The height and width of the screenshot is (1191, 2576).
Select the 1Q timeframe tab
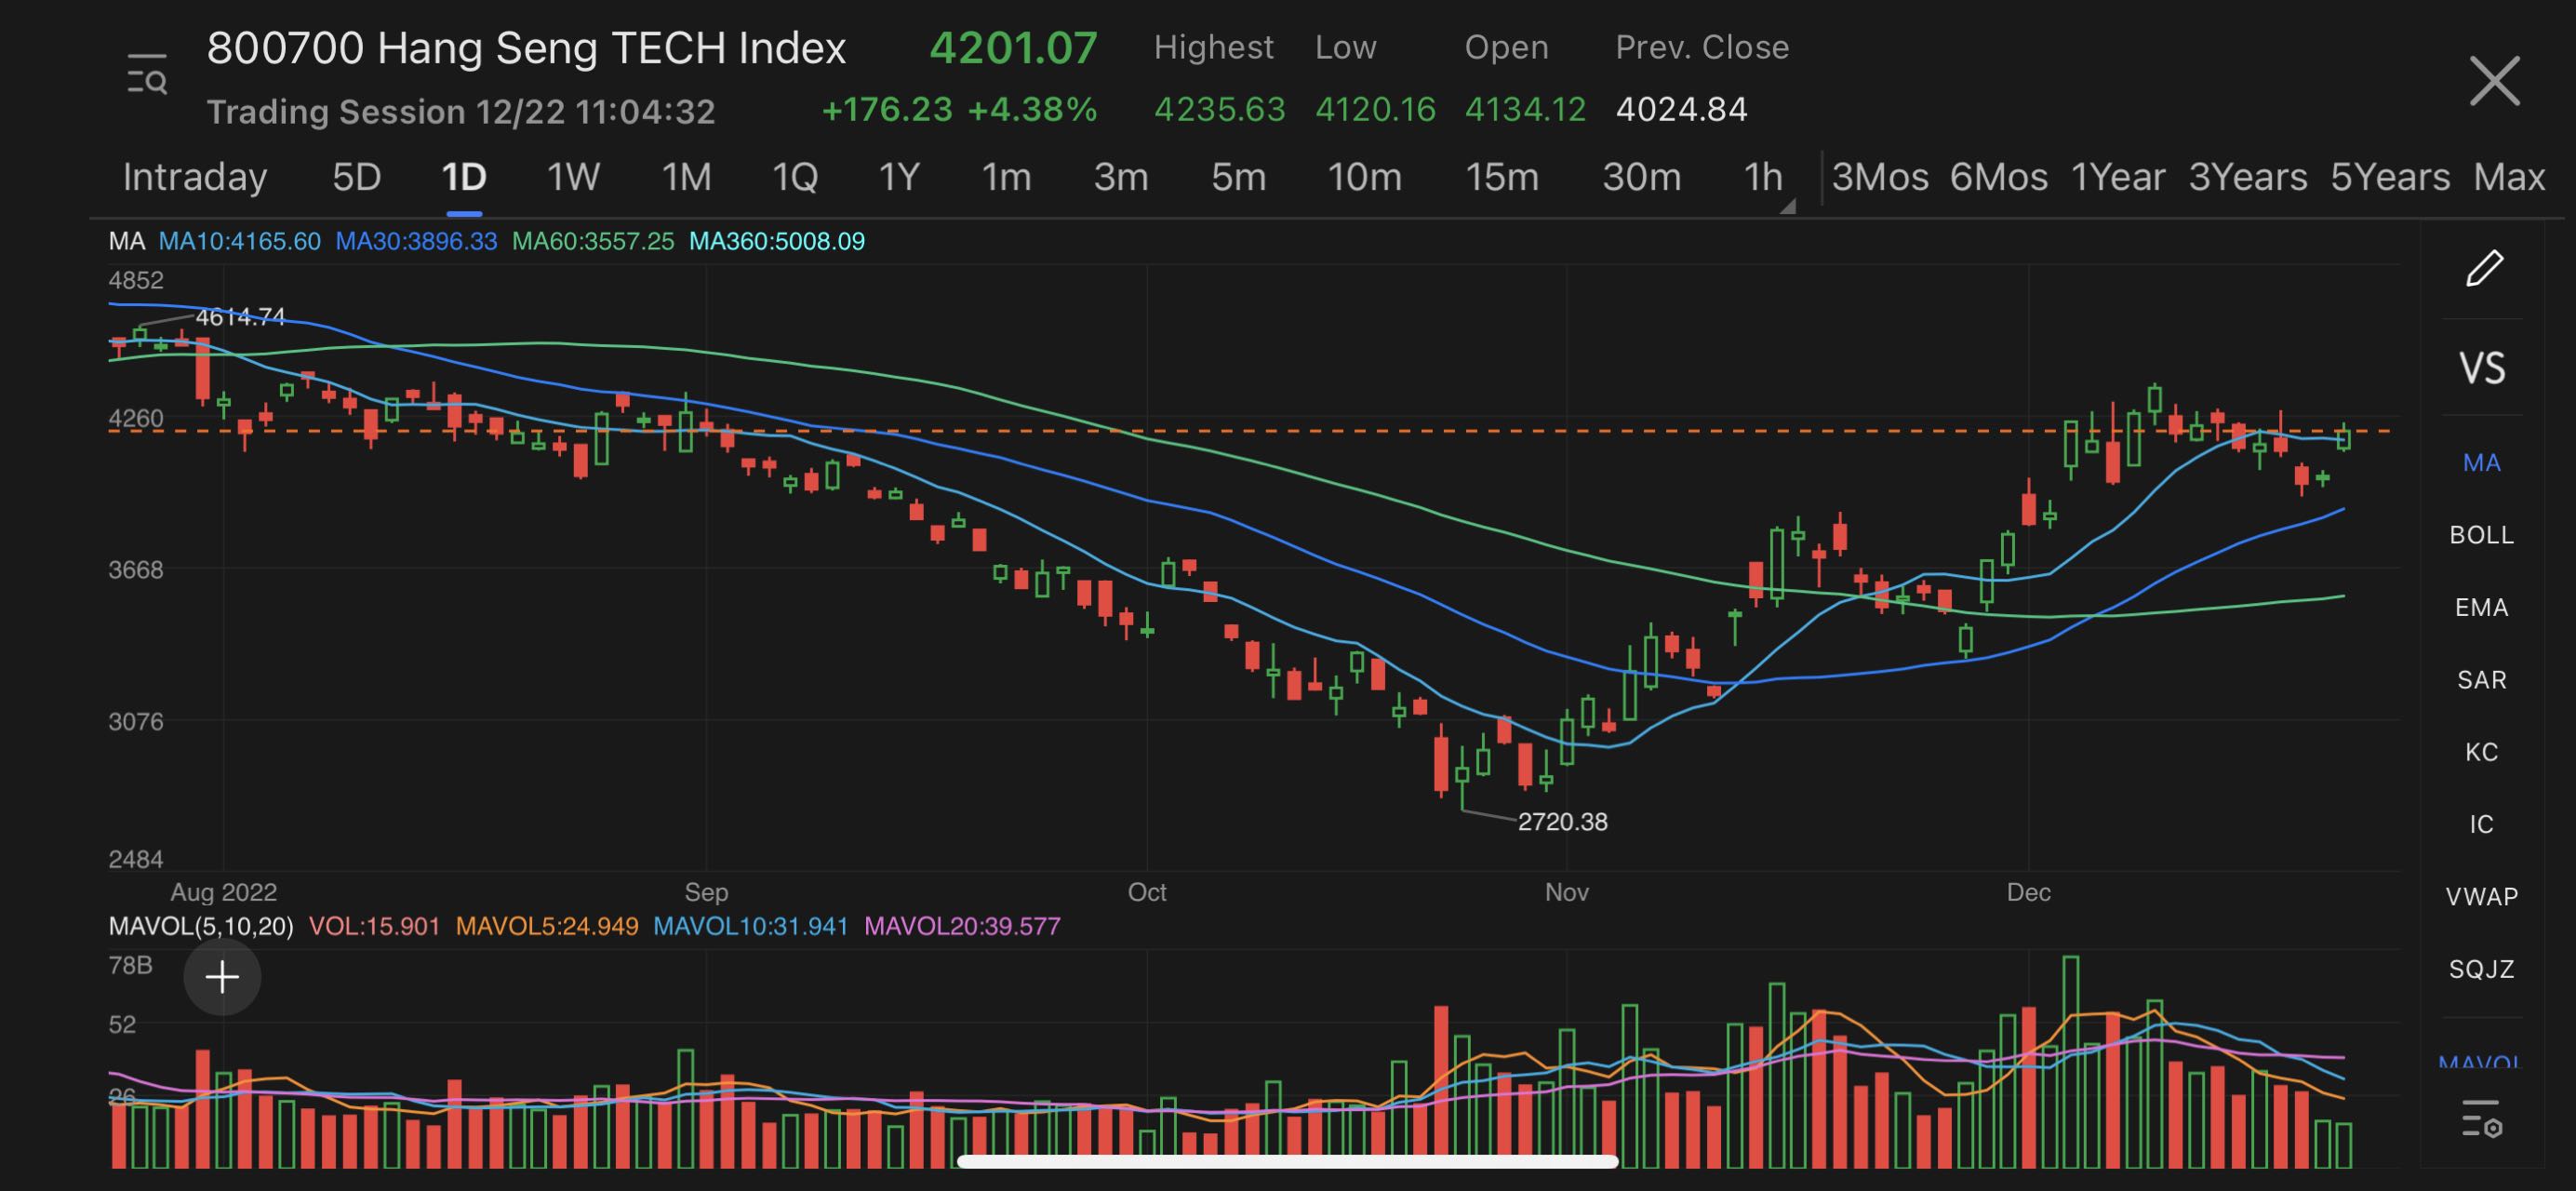pos(795,177)
